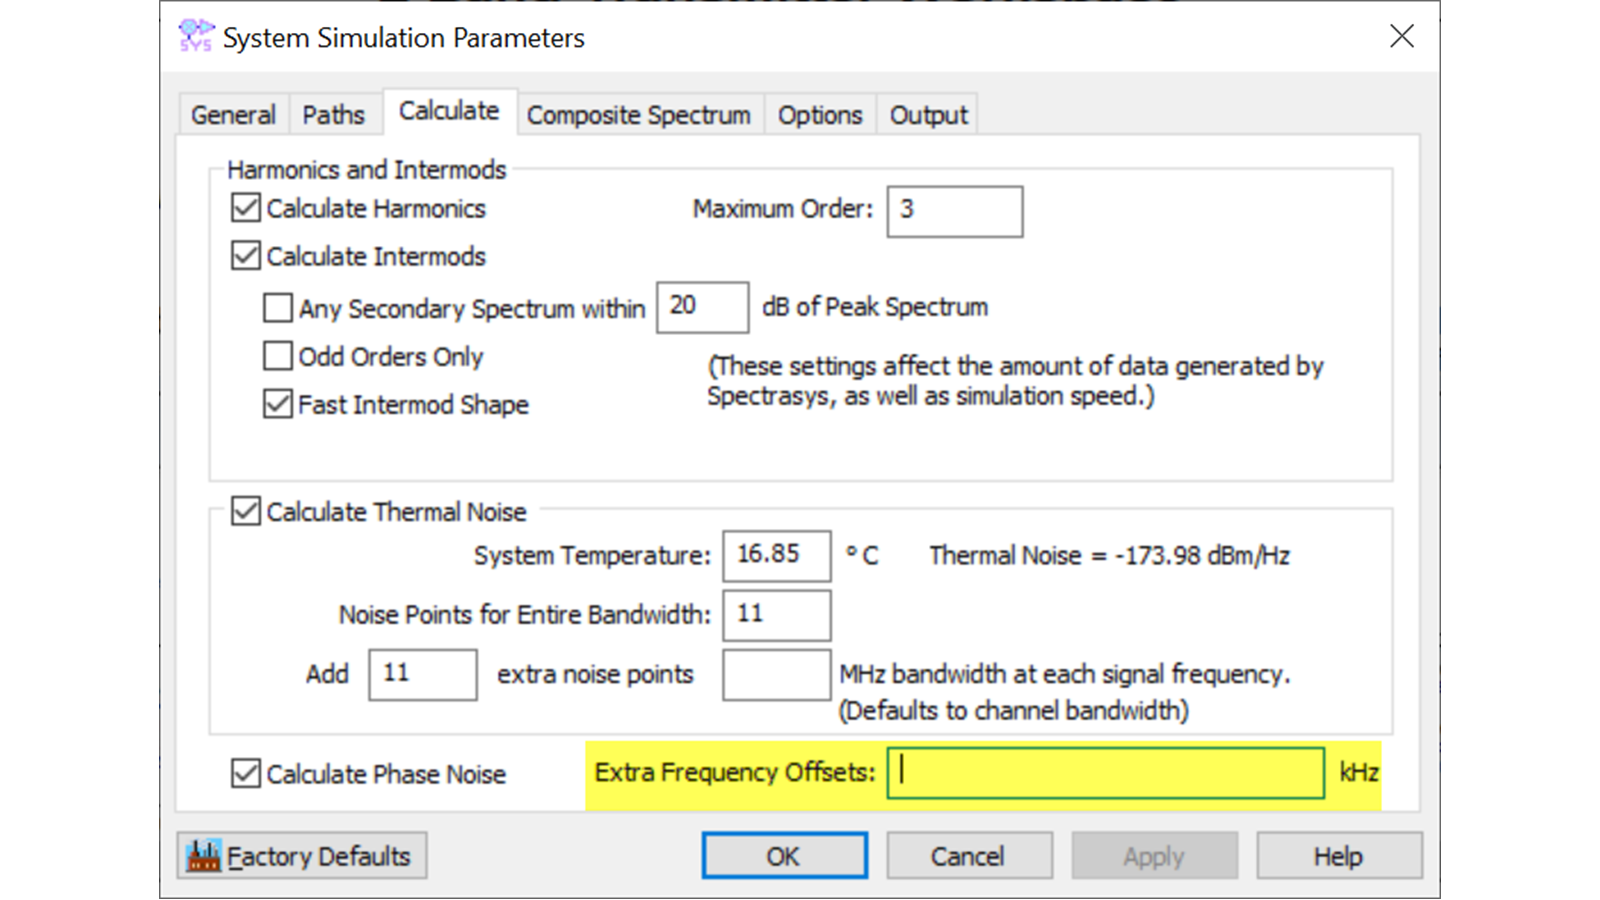The width and height of the screenshot is (1600, 900).
Task: Uncheck Calculate Thermal Noise
Action: (x=244, y=511)
